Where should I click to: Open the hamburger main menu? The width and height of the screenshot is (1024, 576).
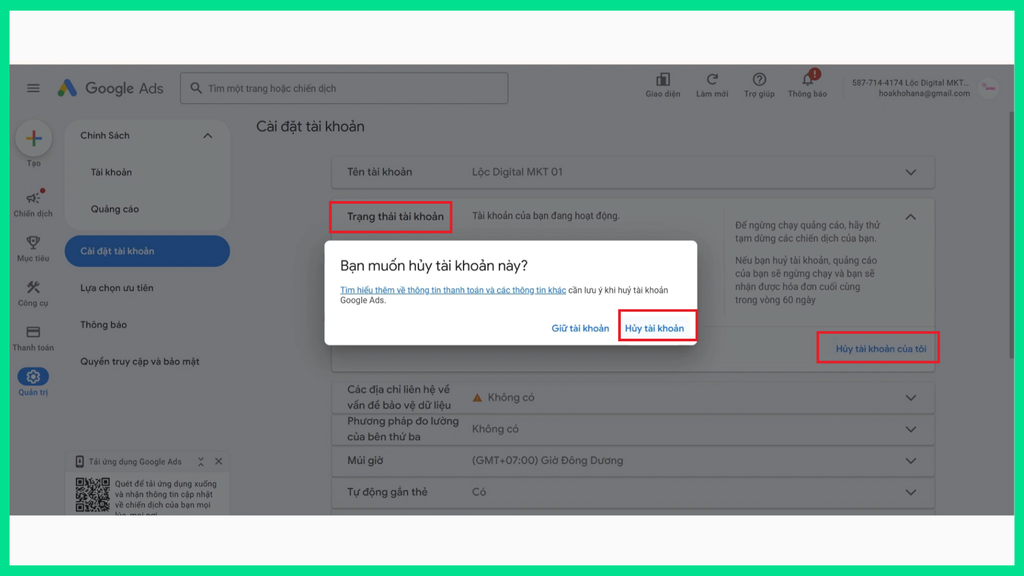click(33, 88)
